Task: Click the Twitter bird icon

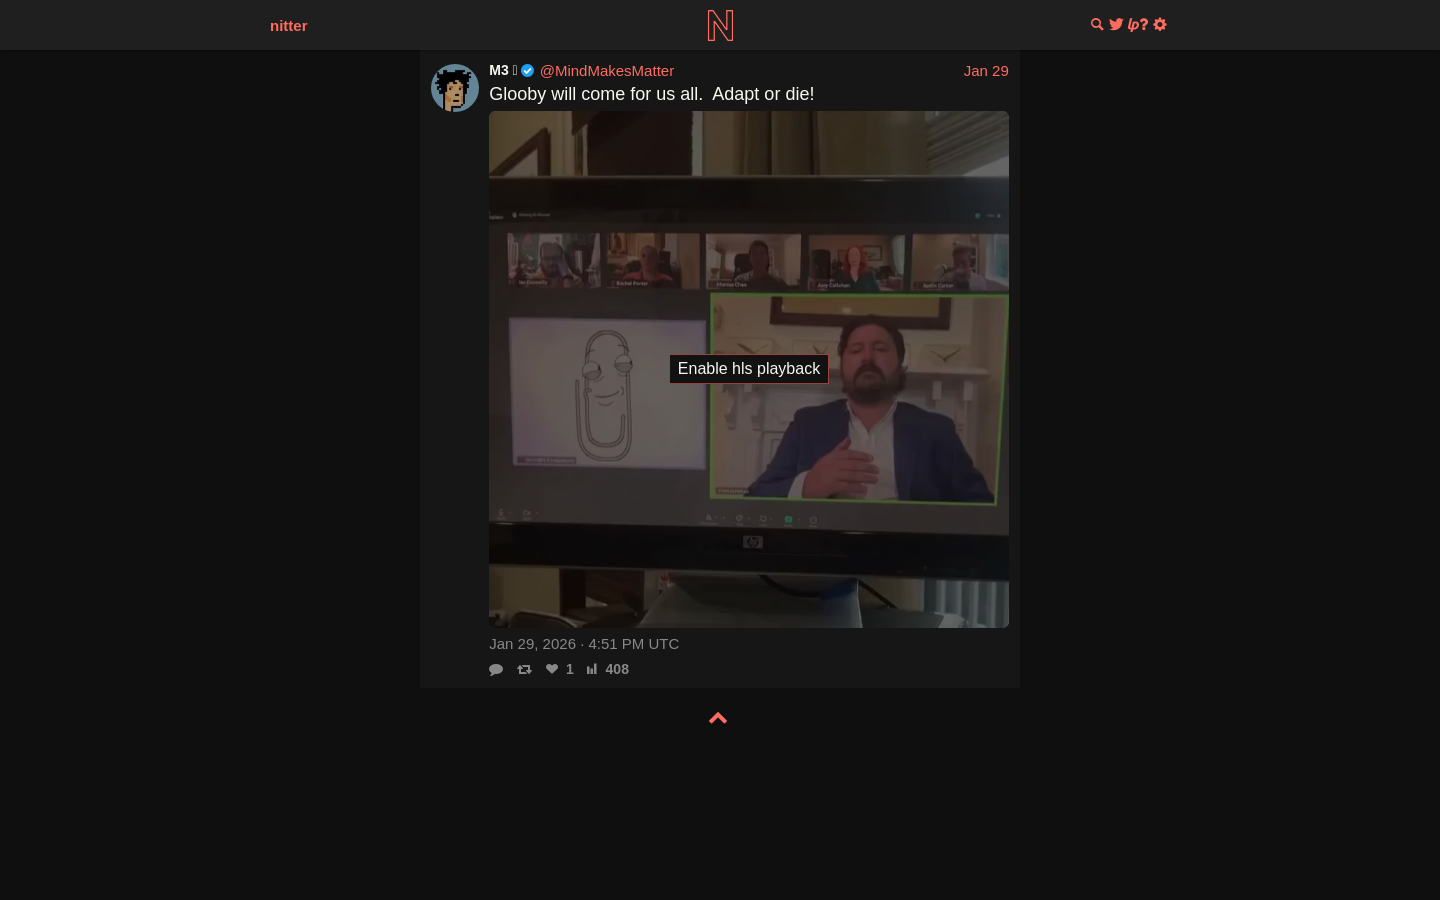Action: point(1116,25)
